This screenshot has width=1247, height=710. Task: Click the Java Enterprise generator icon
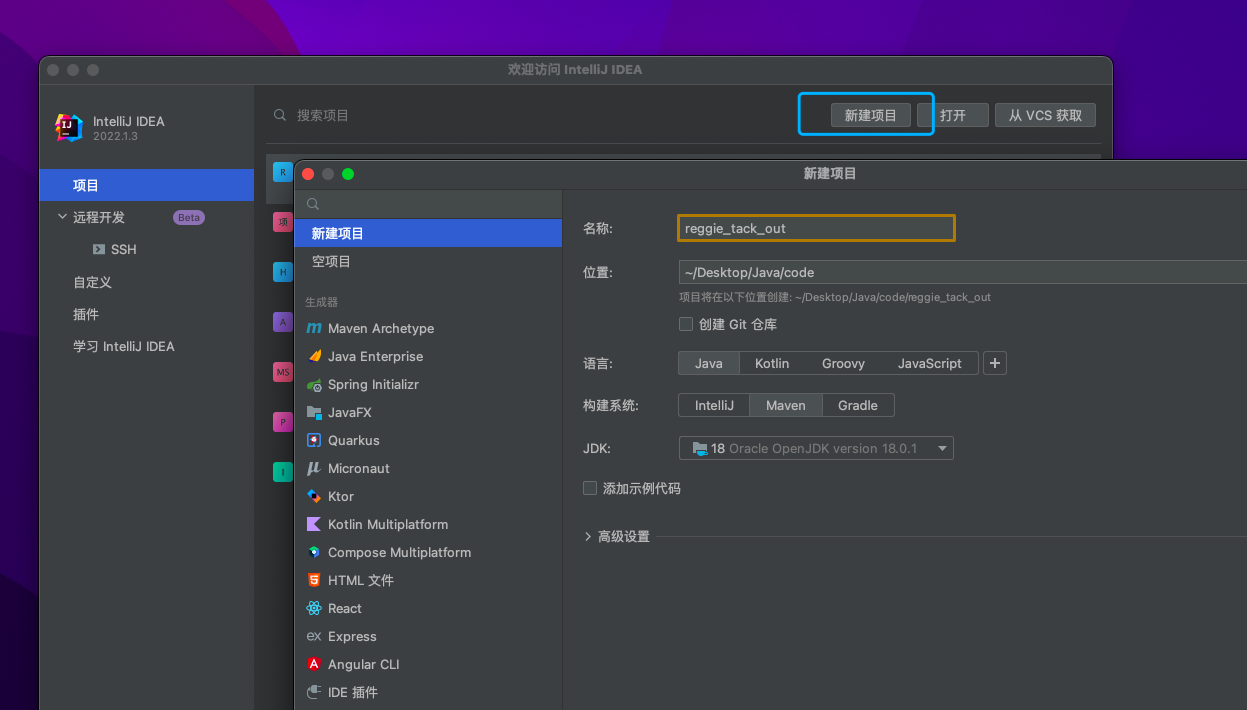point(314,356)
